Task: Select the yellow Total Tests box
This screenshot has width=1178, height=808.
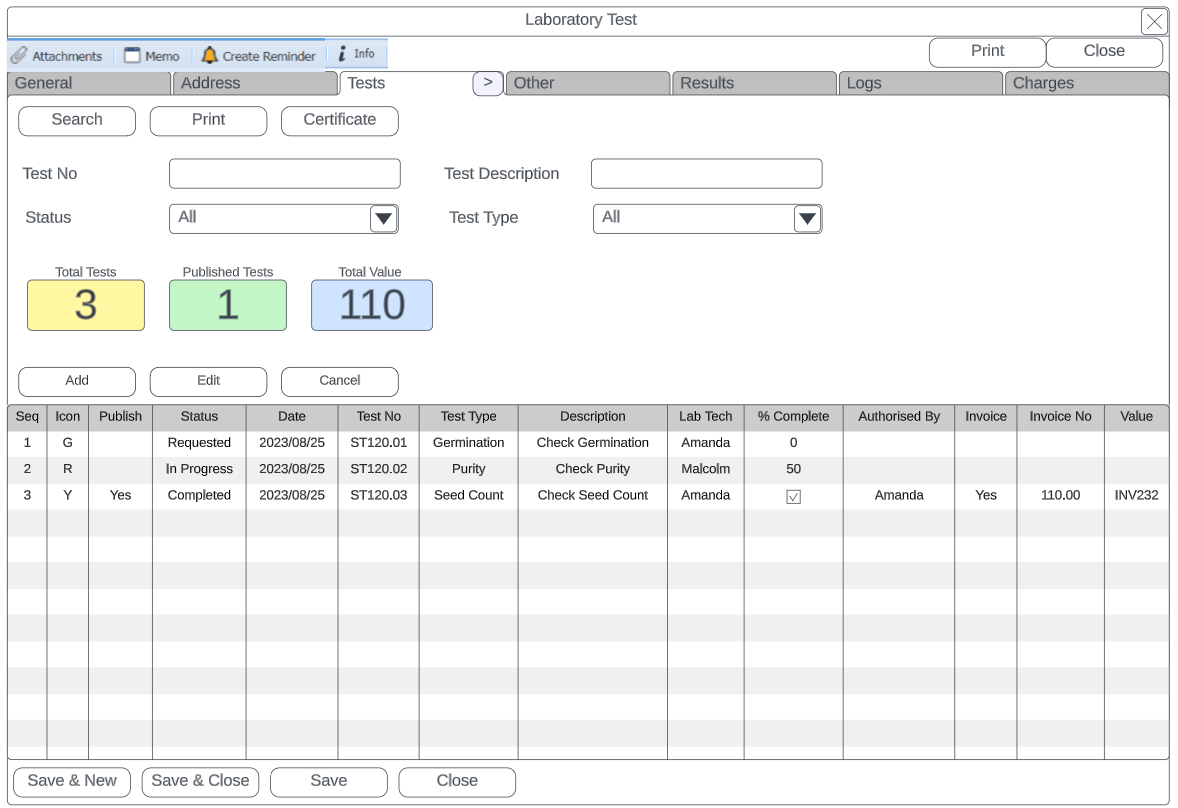Action: tap(86, 305)
